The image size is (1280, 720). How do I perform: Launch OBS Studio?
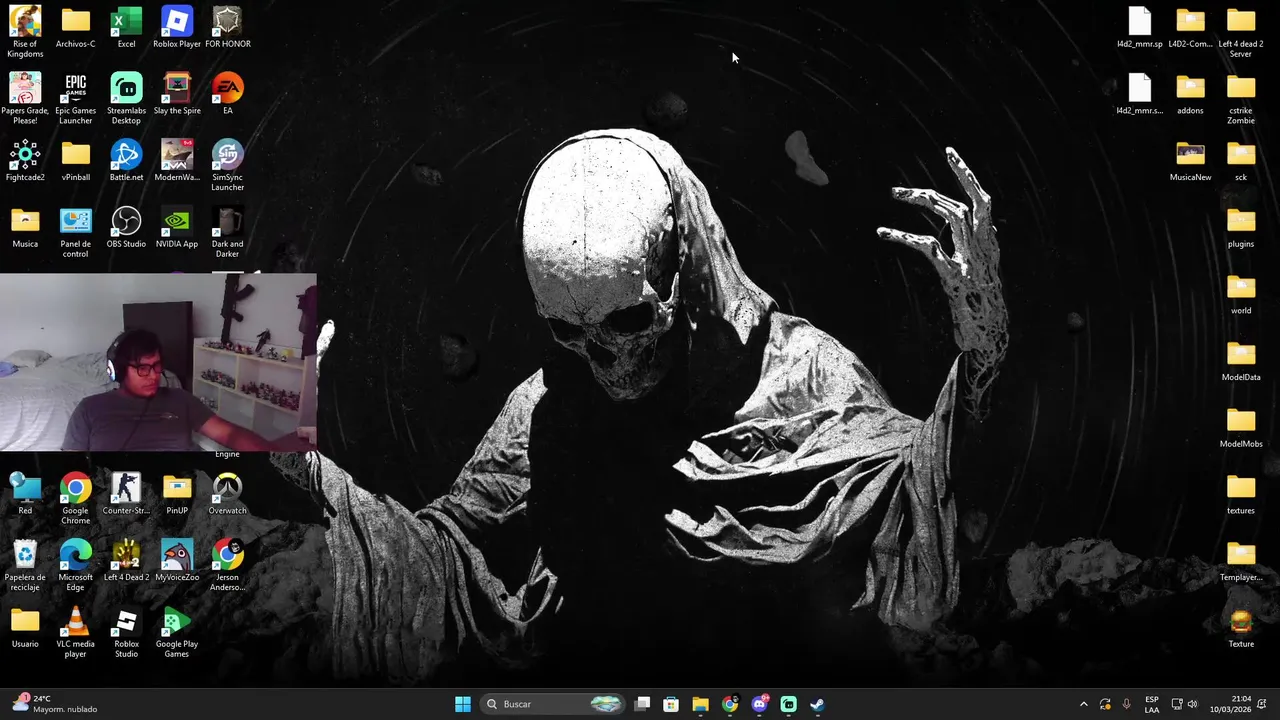[126, 227]
